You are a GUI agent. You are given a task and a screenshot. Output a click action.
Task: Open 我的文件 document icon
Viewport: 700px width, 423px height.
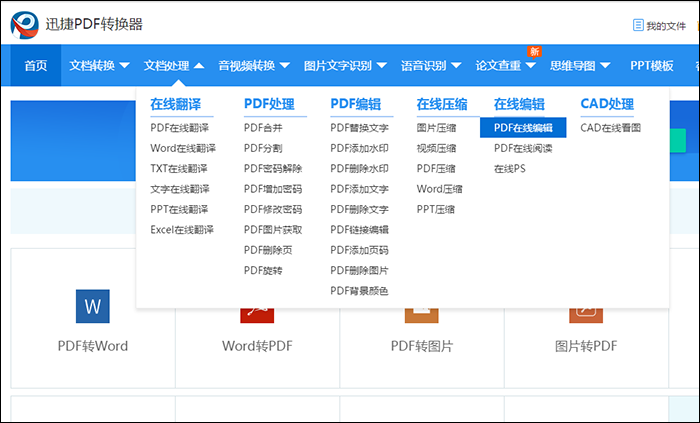pos(638,25)
